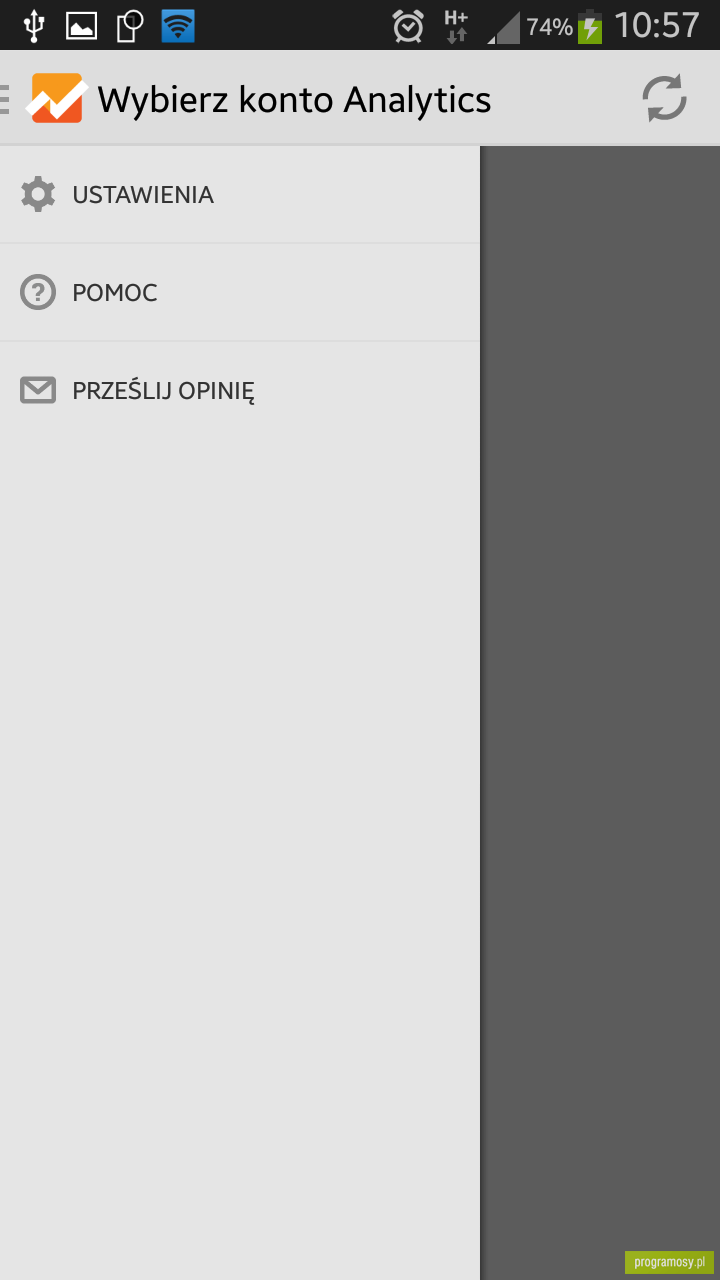The width and height of the screenshot is (720, 1280).
Task: Select the Pomoc menu entry
Action: click(x=240, y=292)
